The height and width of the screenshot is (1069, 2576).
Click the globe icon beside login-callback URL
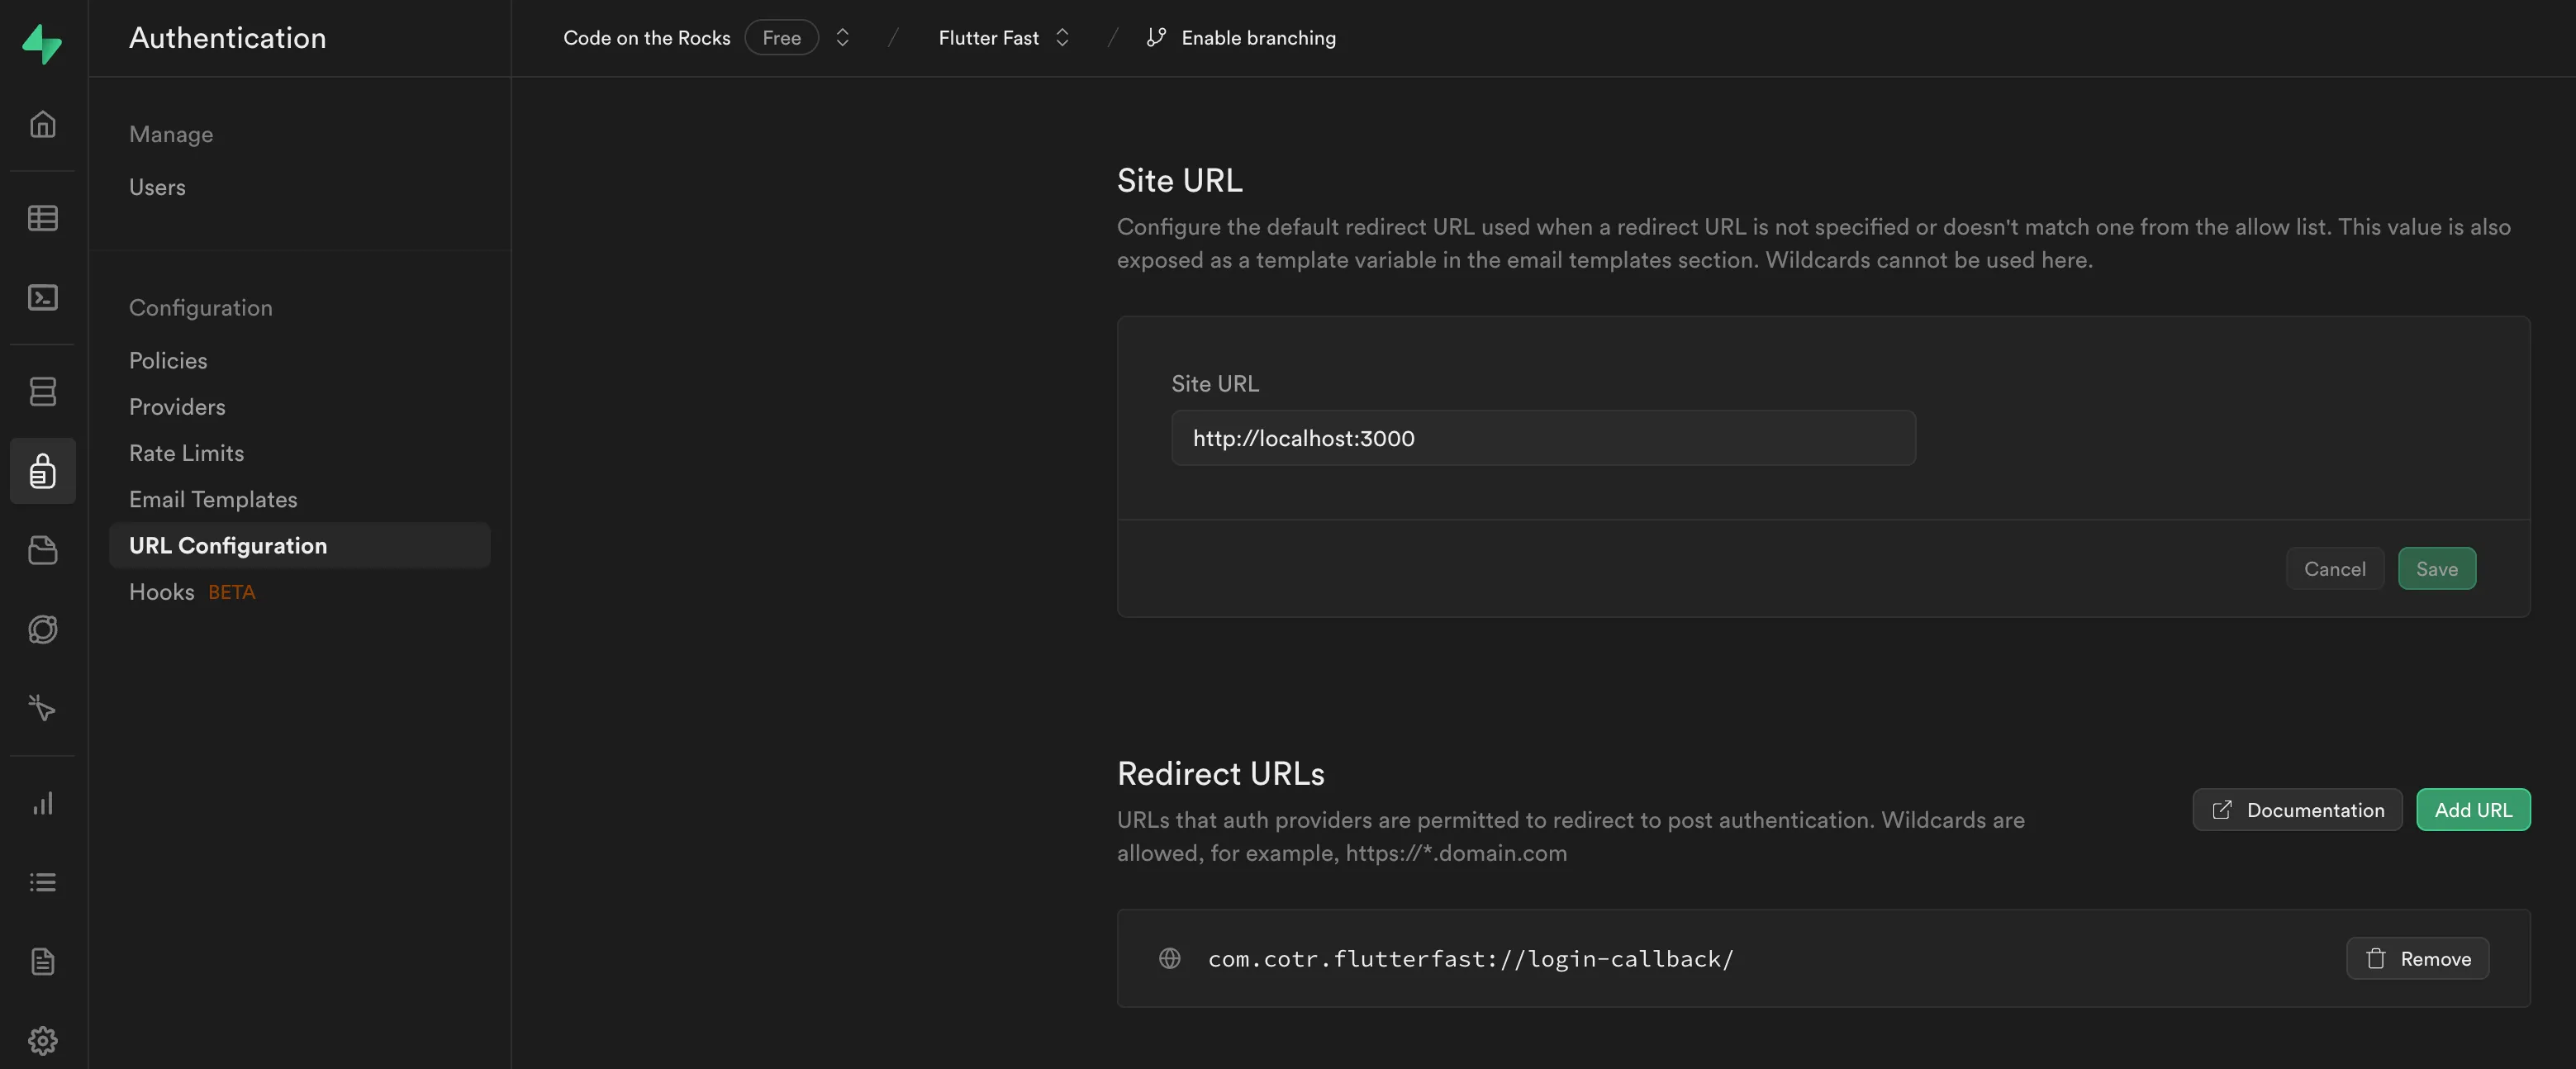coord(1169,958)
